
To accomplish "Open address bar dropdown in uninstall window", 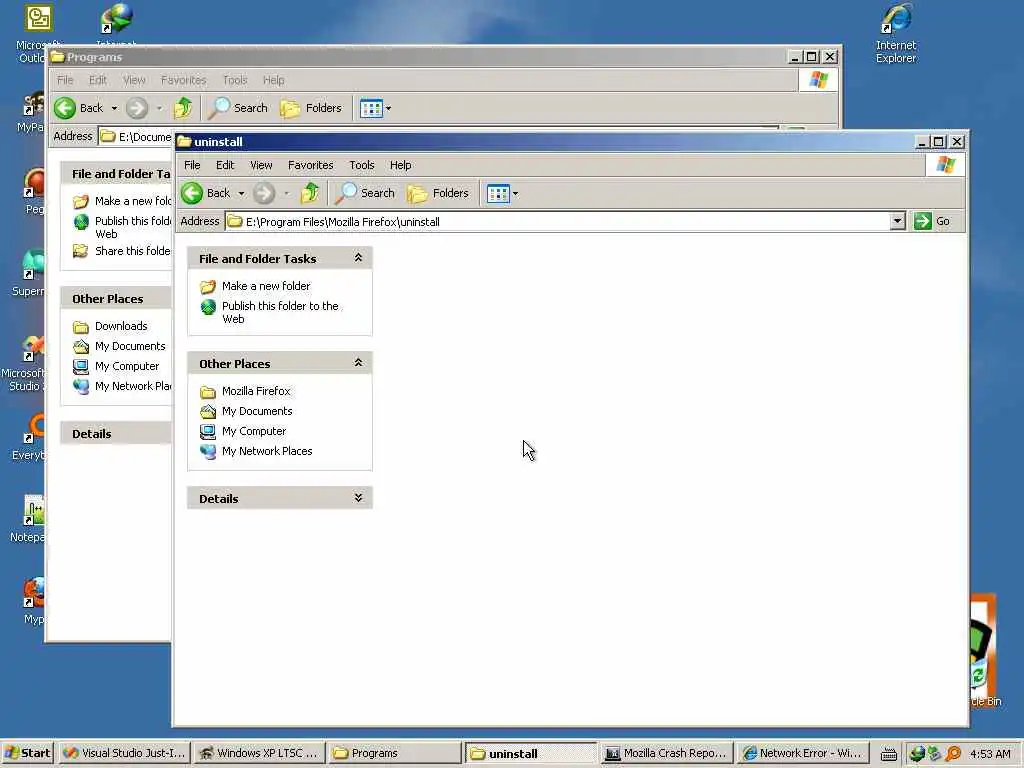I will (897, 221).
